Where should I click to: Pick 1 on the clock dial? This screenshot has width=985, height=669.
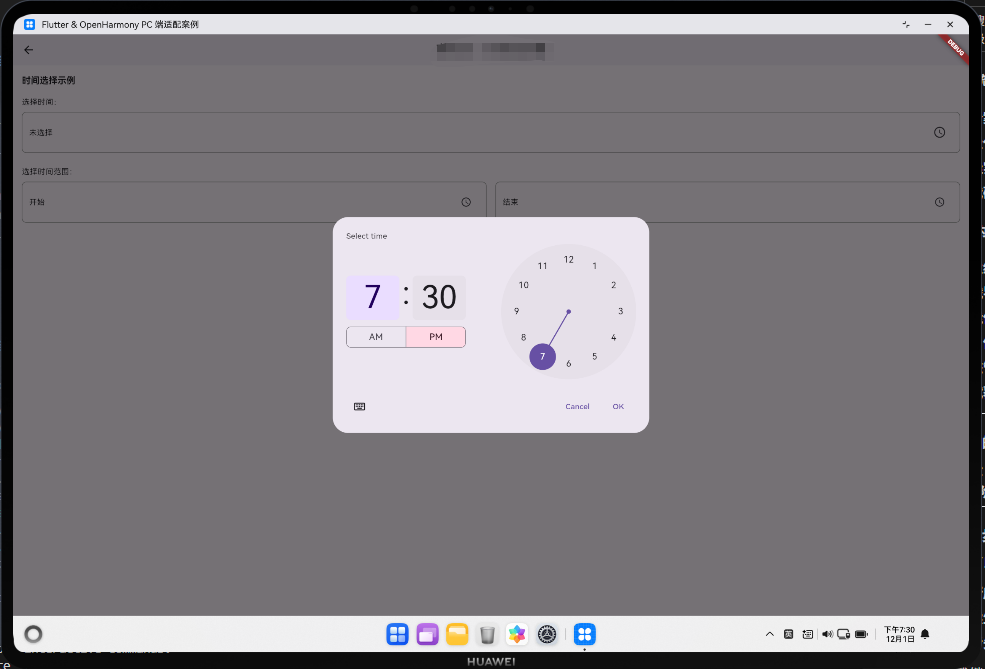point(594,266)
